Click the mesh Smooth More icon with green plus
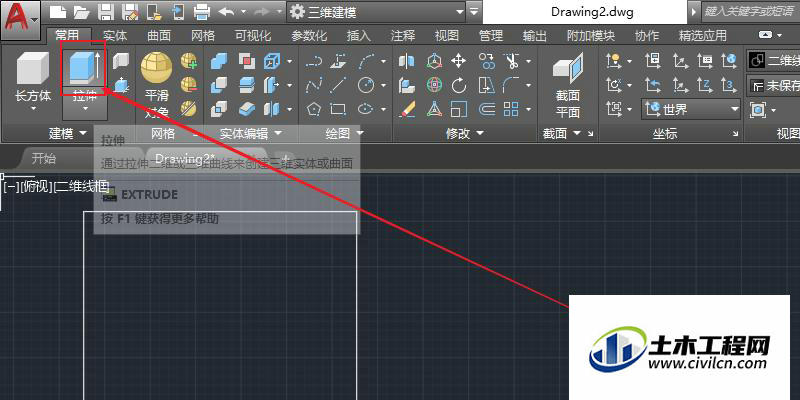The width and height of the screenshot is (800, 400). click(189, 62)
